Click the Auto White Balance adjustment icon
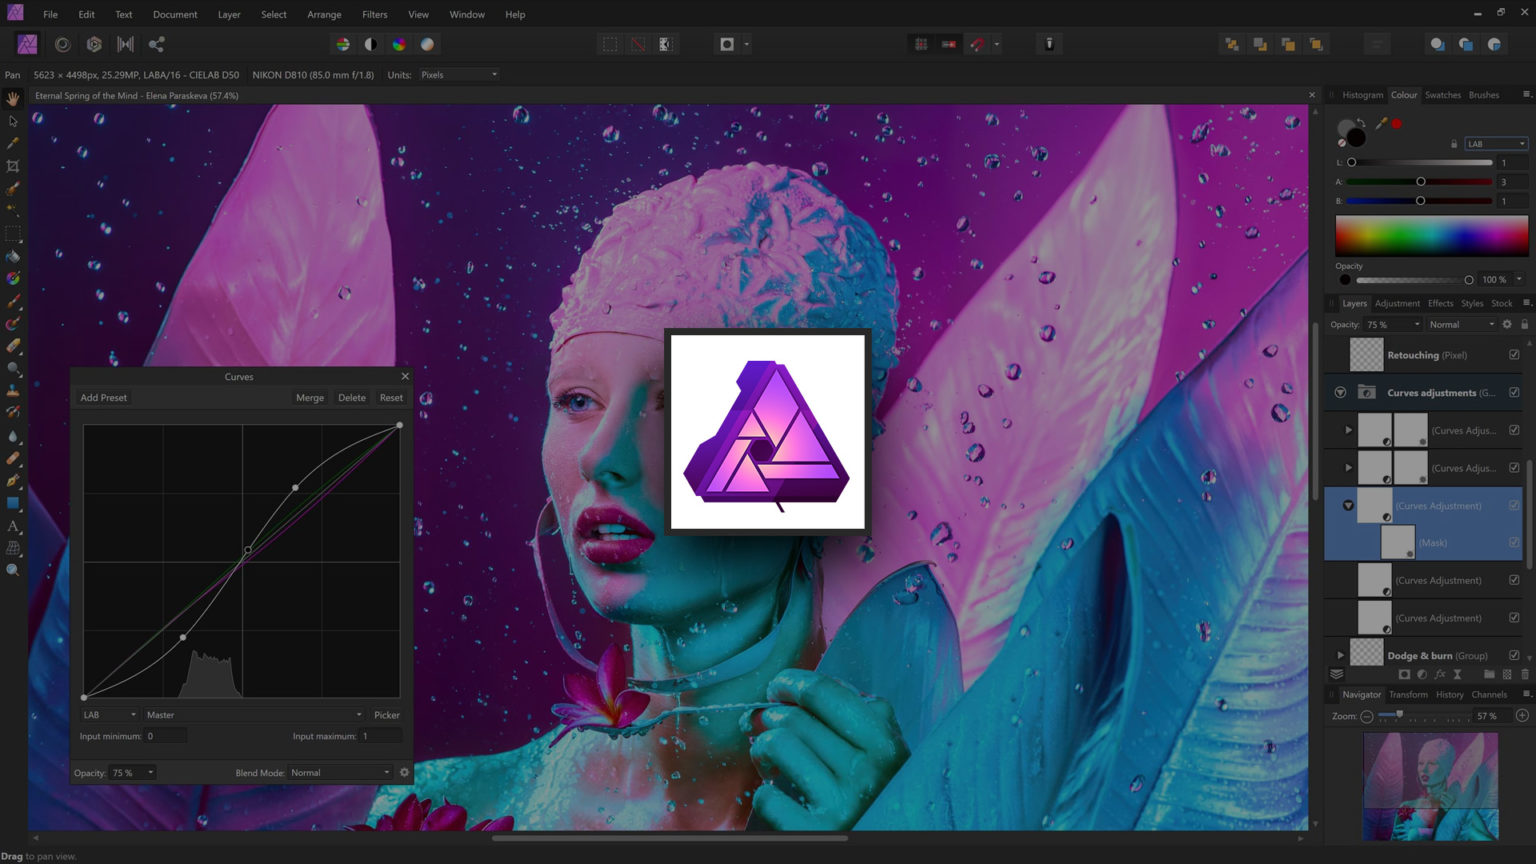Viewport: 1536px width, 864px height. pos(427,44)
